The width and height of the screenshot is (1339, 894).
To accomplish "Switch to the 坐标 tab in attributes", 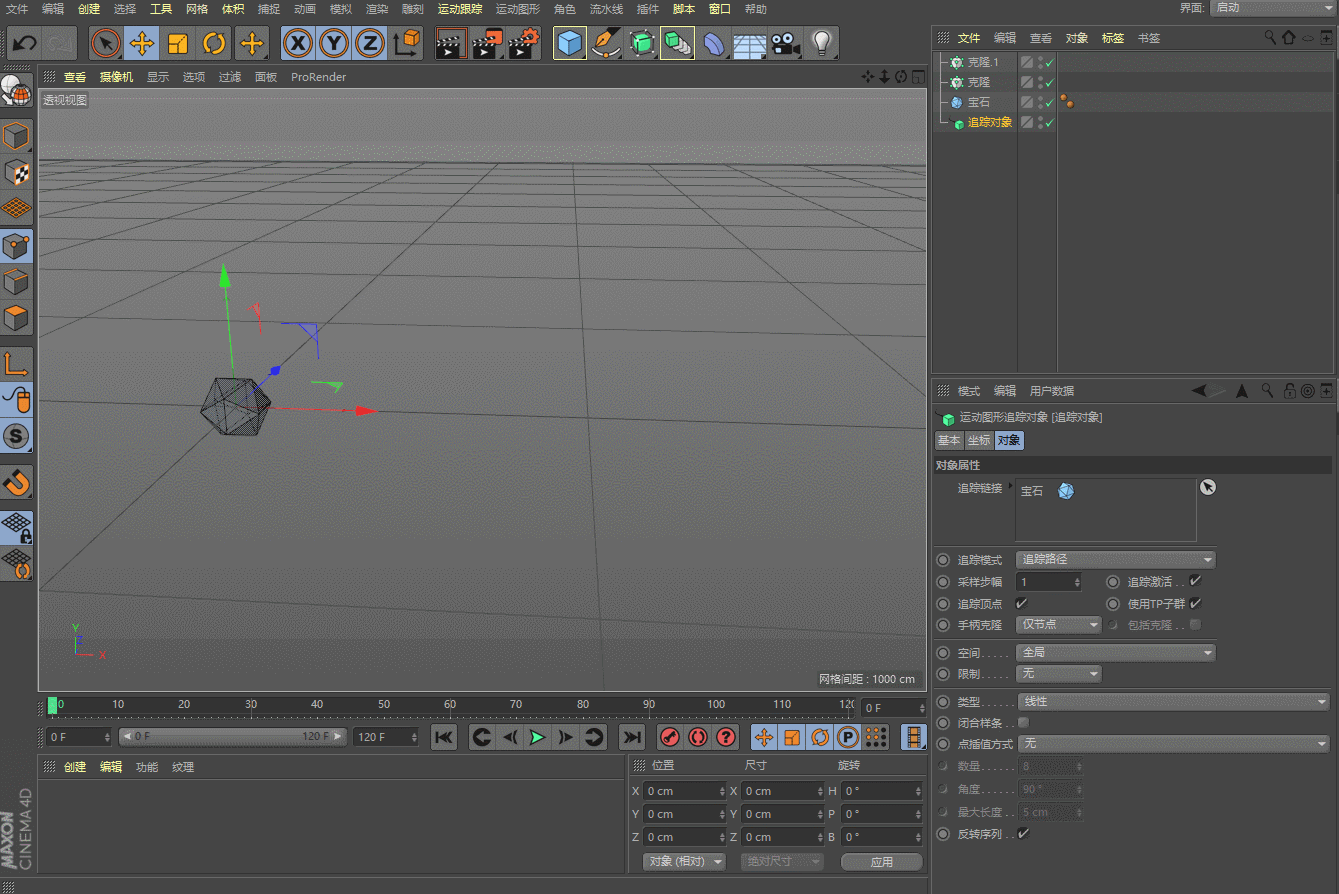I will coord(978,440).
